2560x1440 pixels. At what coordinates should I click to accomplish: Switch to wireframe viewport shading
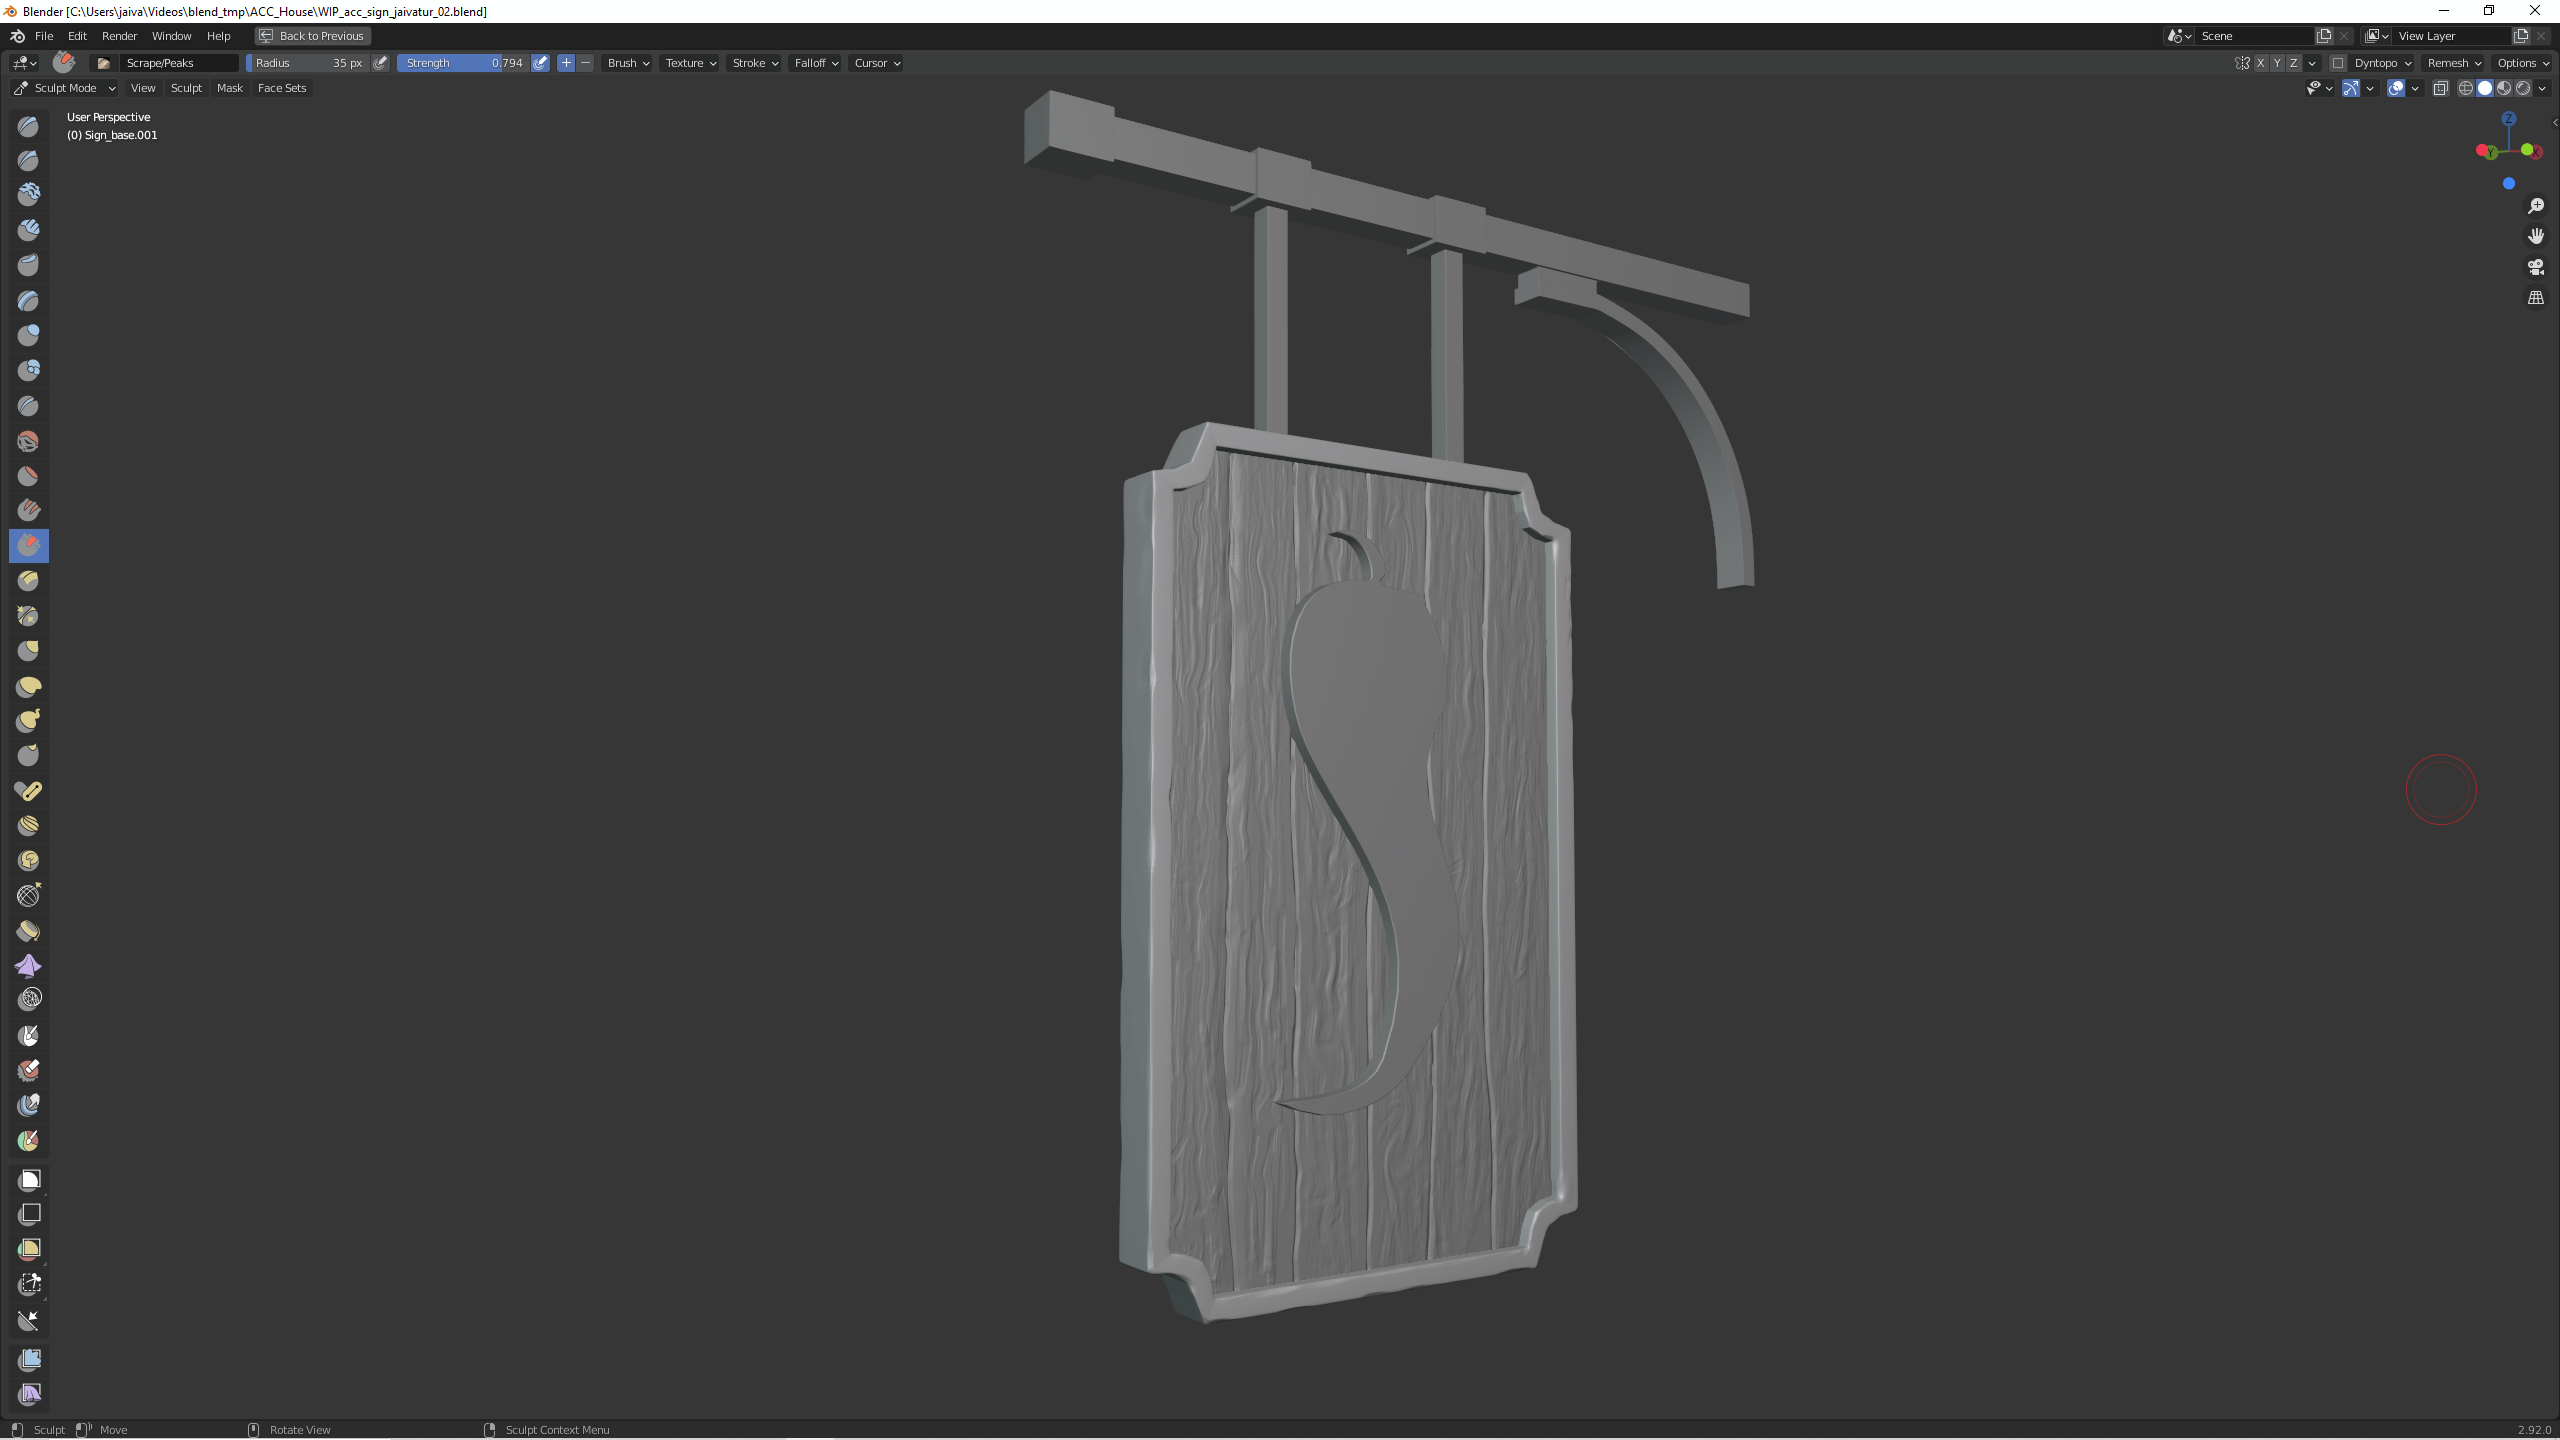click(x=2465, y=88)
